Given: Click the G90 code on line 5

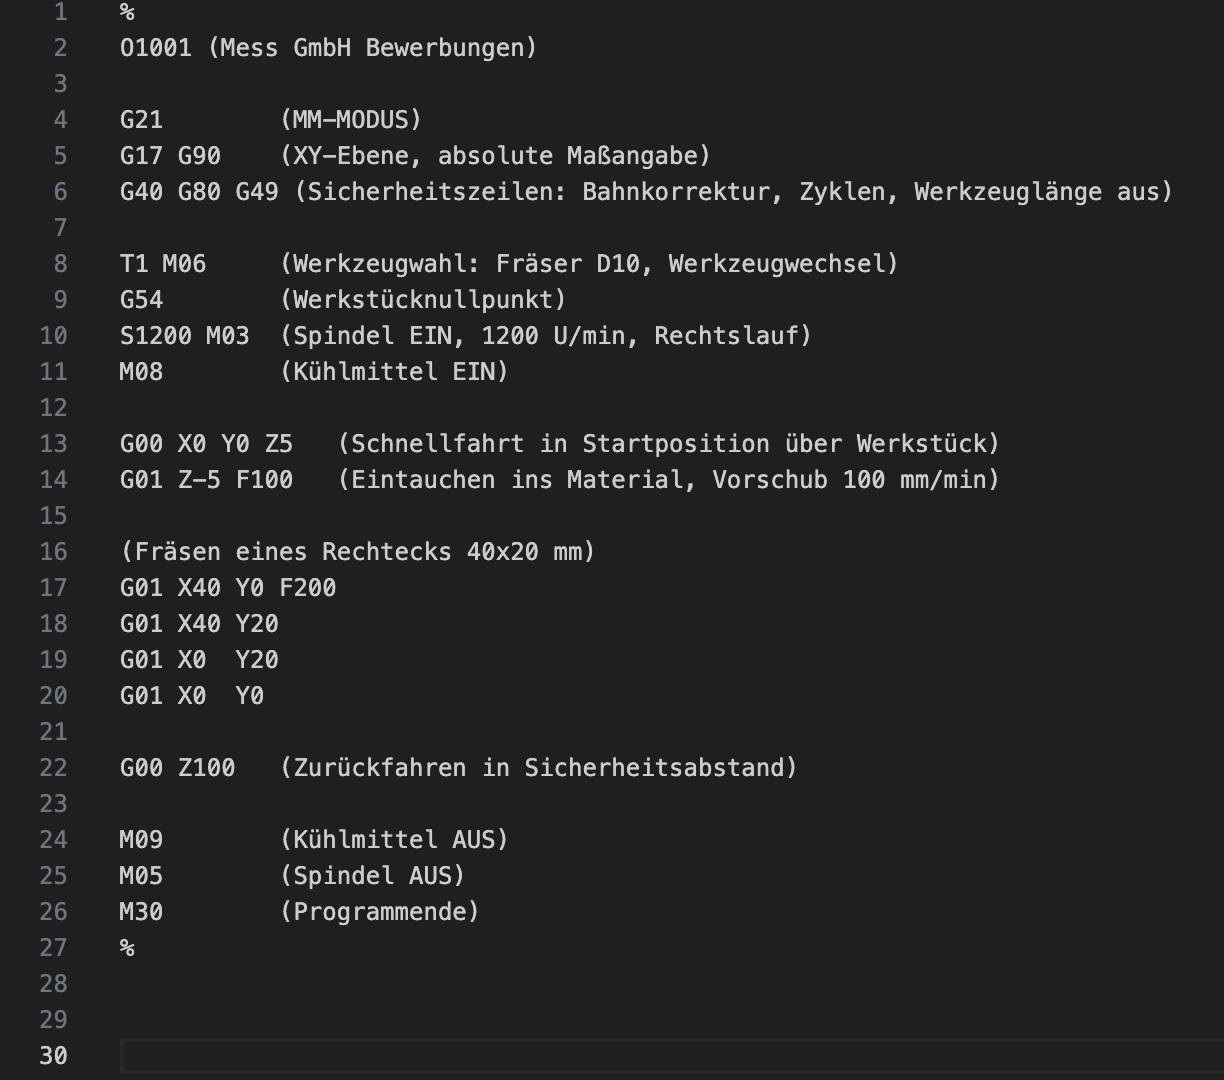Looking at the screenshot, I should click(199, 156).
